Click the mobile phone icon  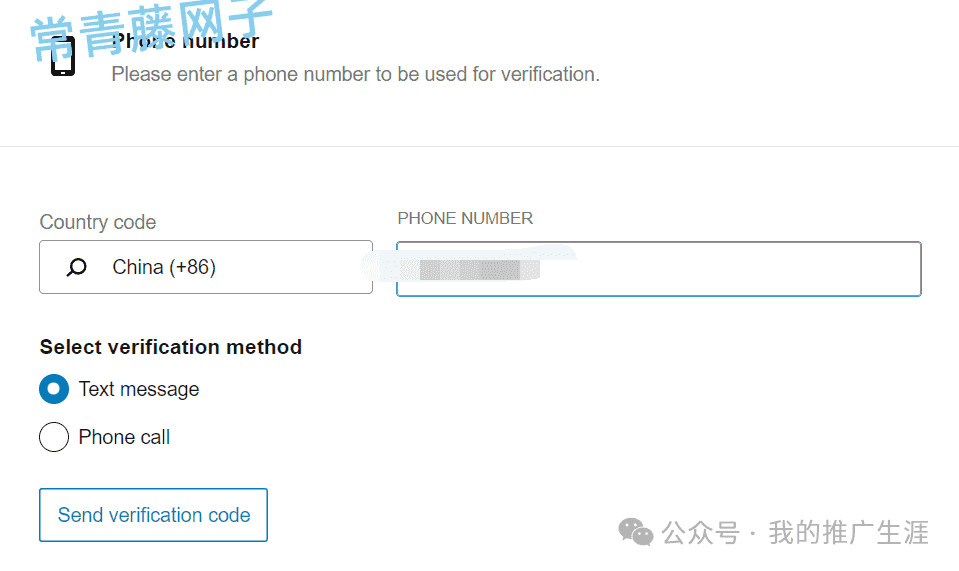pos(63,56)
